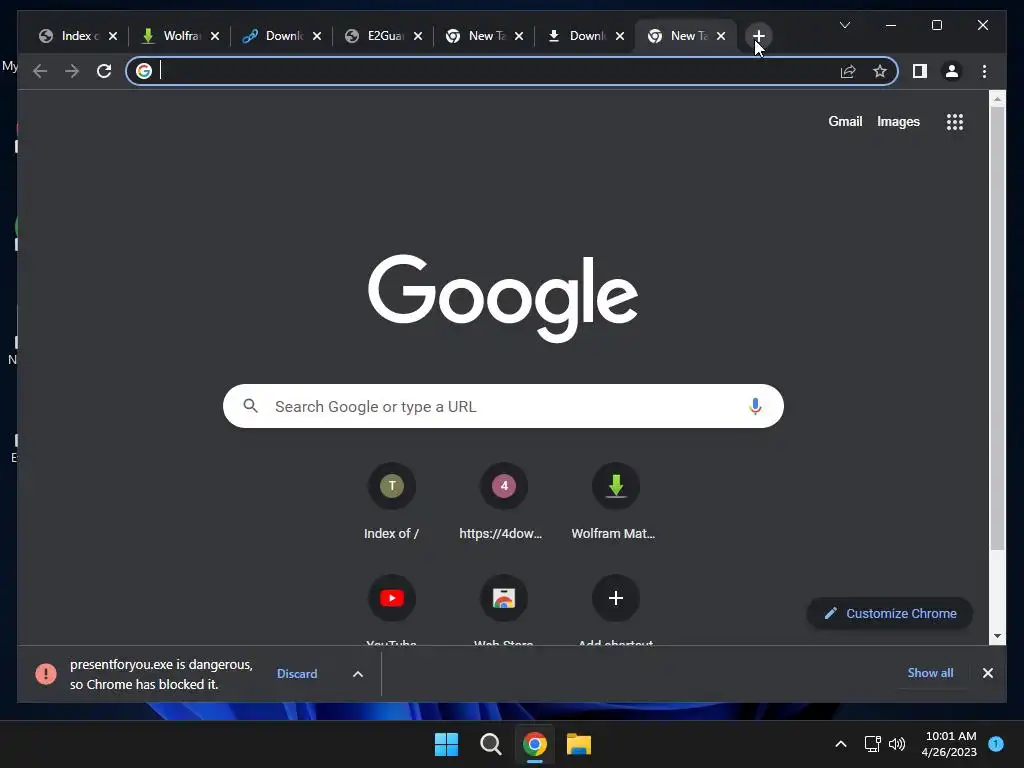Share this page icon in address bar
The image size is (1024, 768).
[x=848, y=71]
